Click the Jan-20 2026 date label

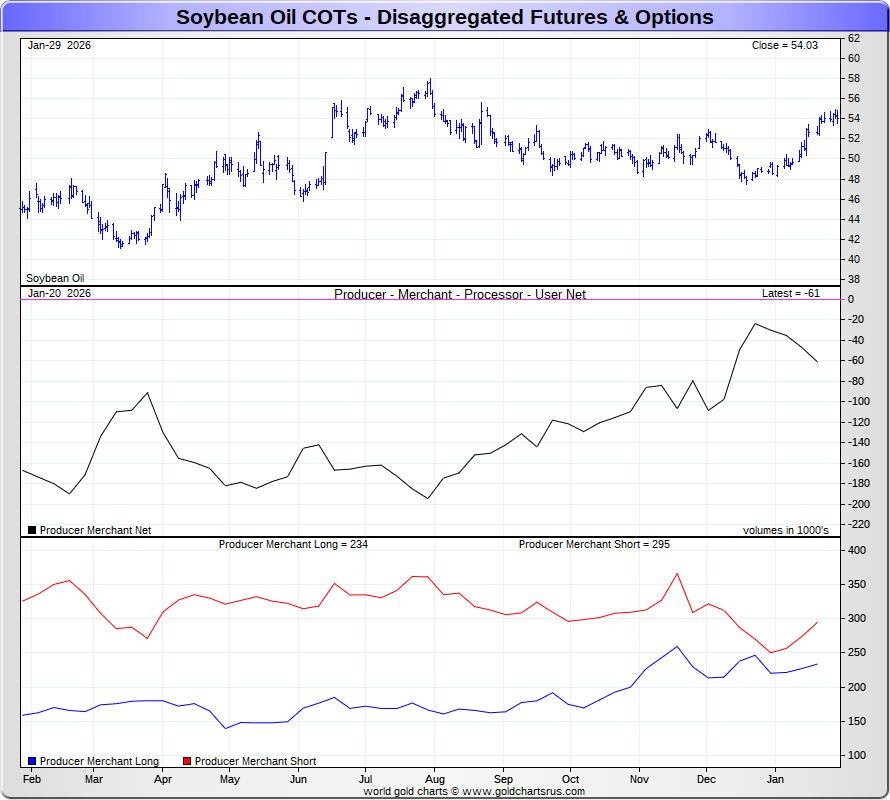(59, 293)
